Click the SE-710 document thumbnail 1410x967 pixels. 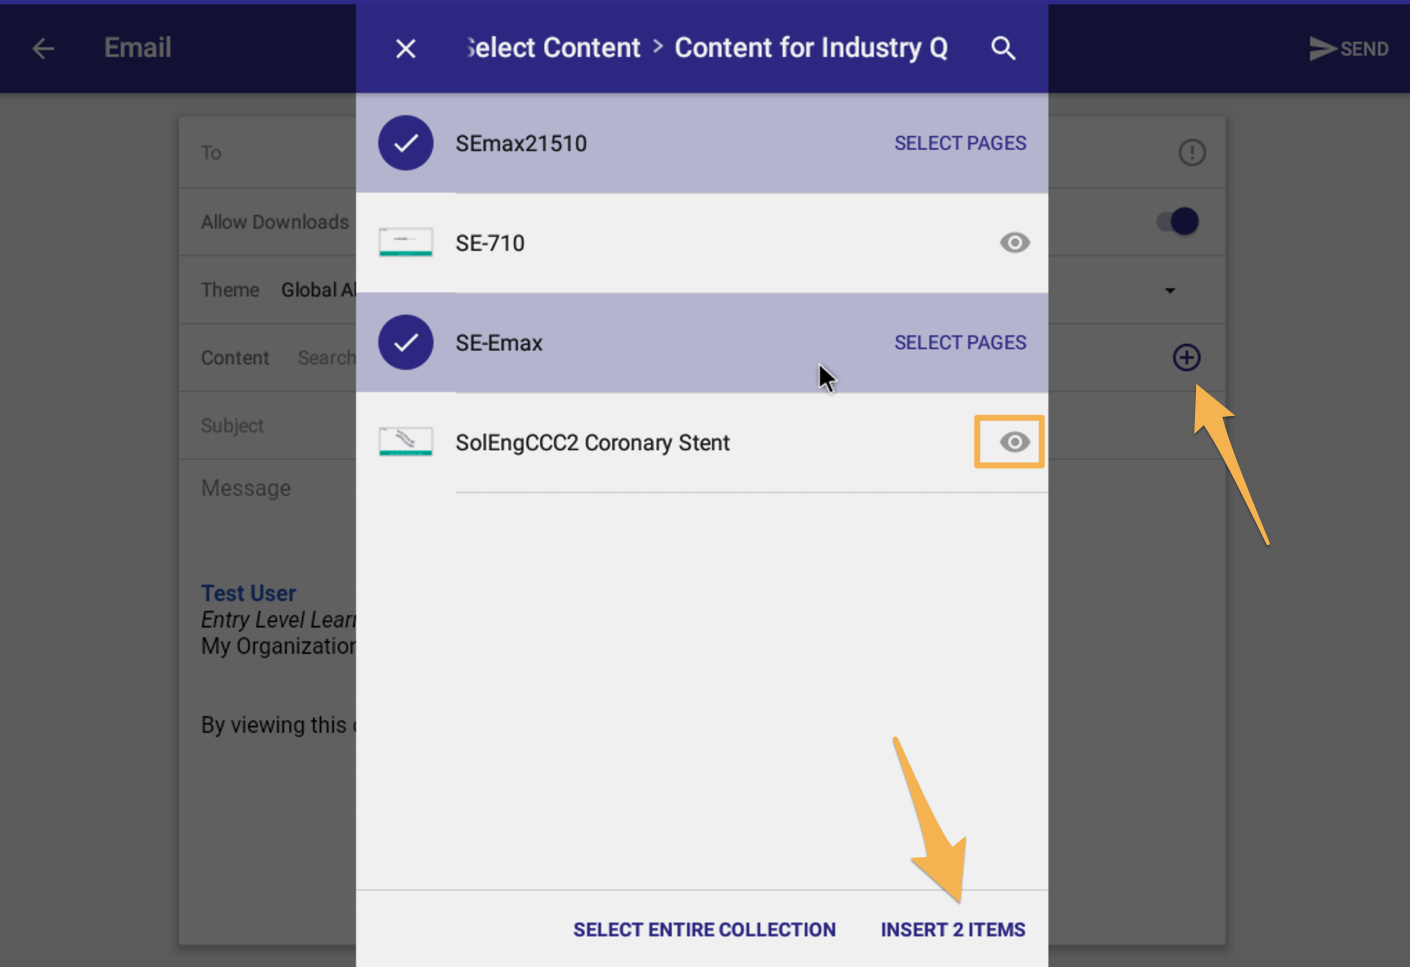click(x=405, y=242)
